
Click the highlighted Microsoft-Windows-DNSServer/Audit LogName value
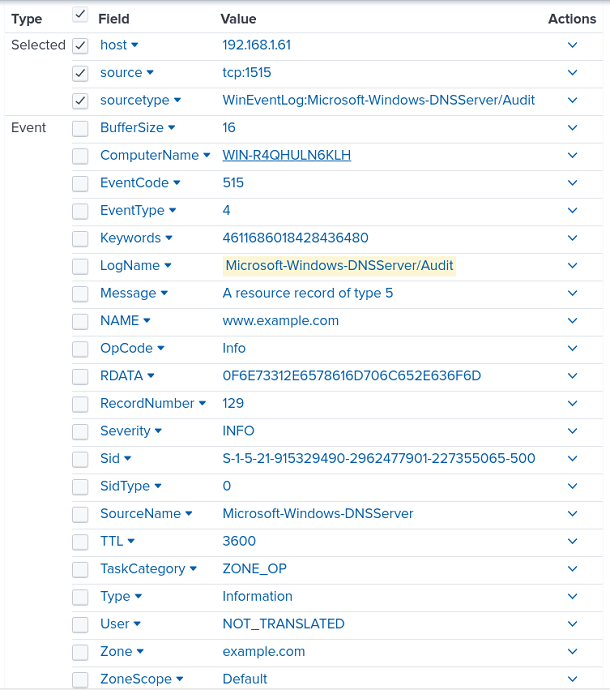tap(339, 266)
